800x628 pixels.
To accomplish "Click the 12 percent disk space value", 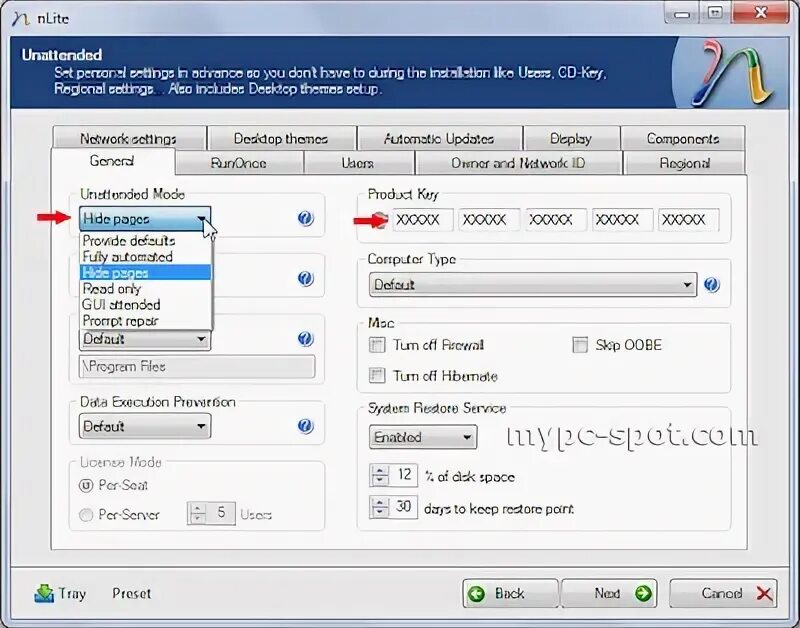I will pyautogui.click(x=405, y=475).
